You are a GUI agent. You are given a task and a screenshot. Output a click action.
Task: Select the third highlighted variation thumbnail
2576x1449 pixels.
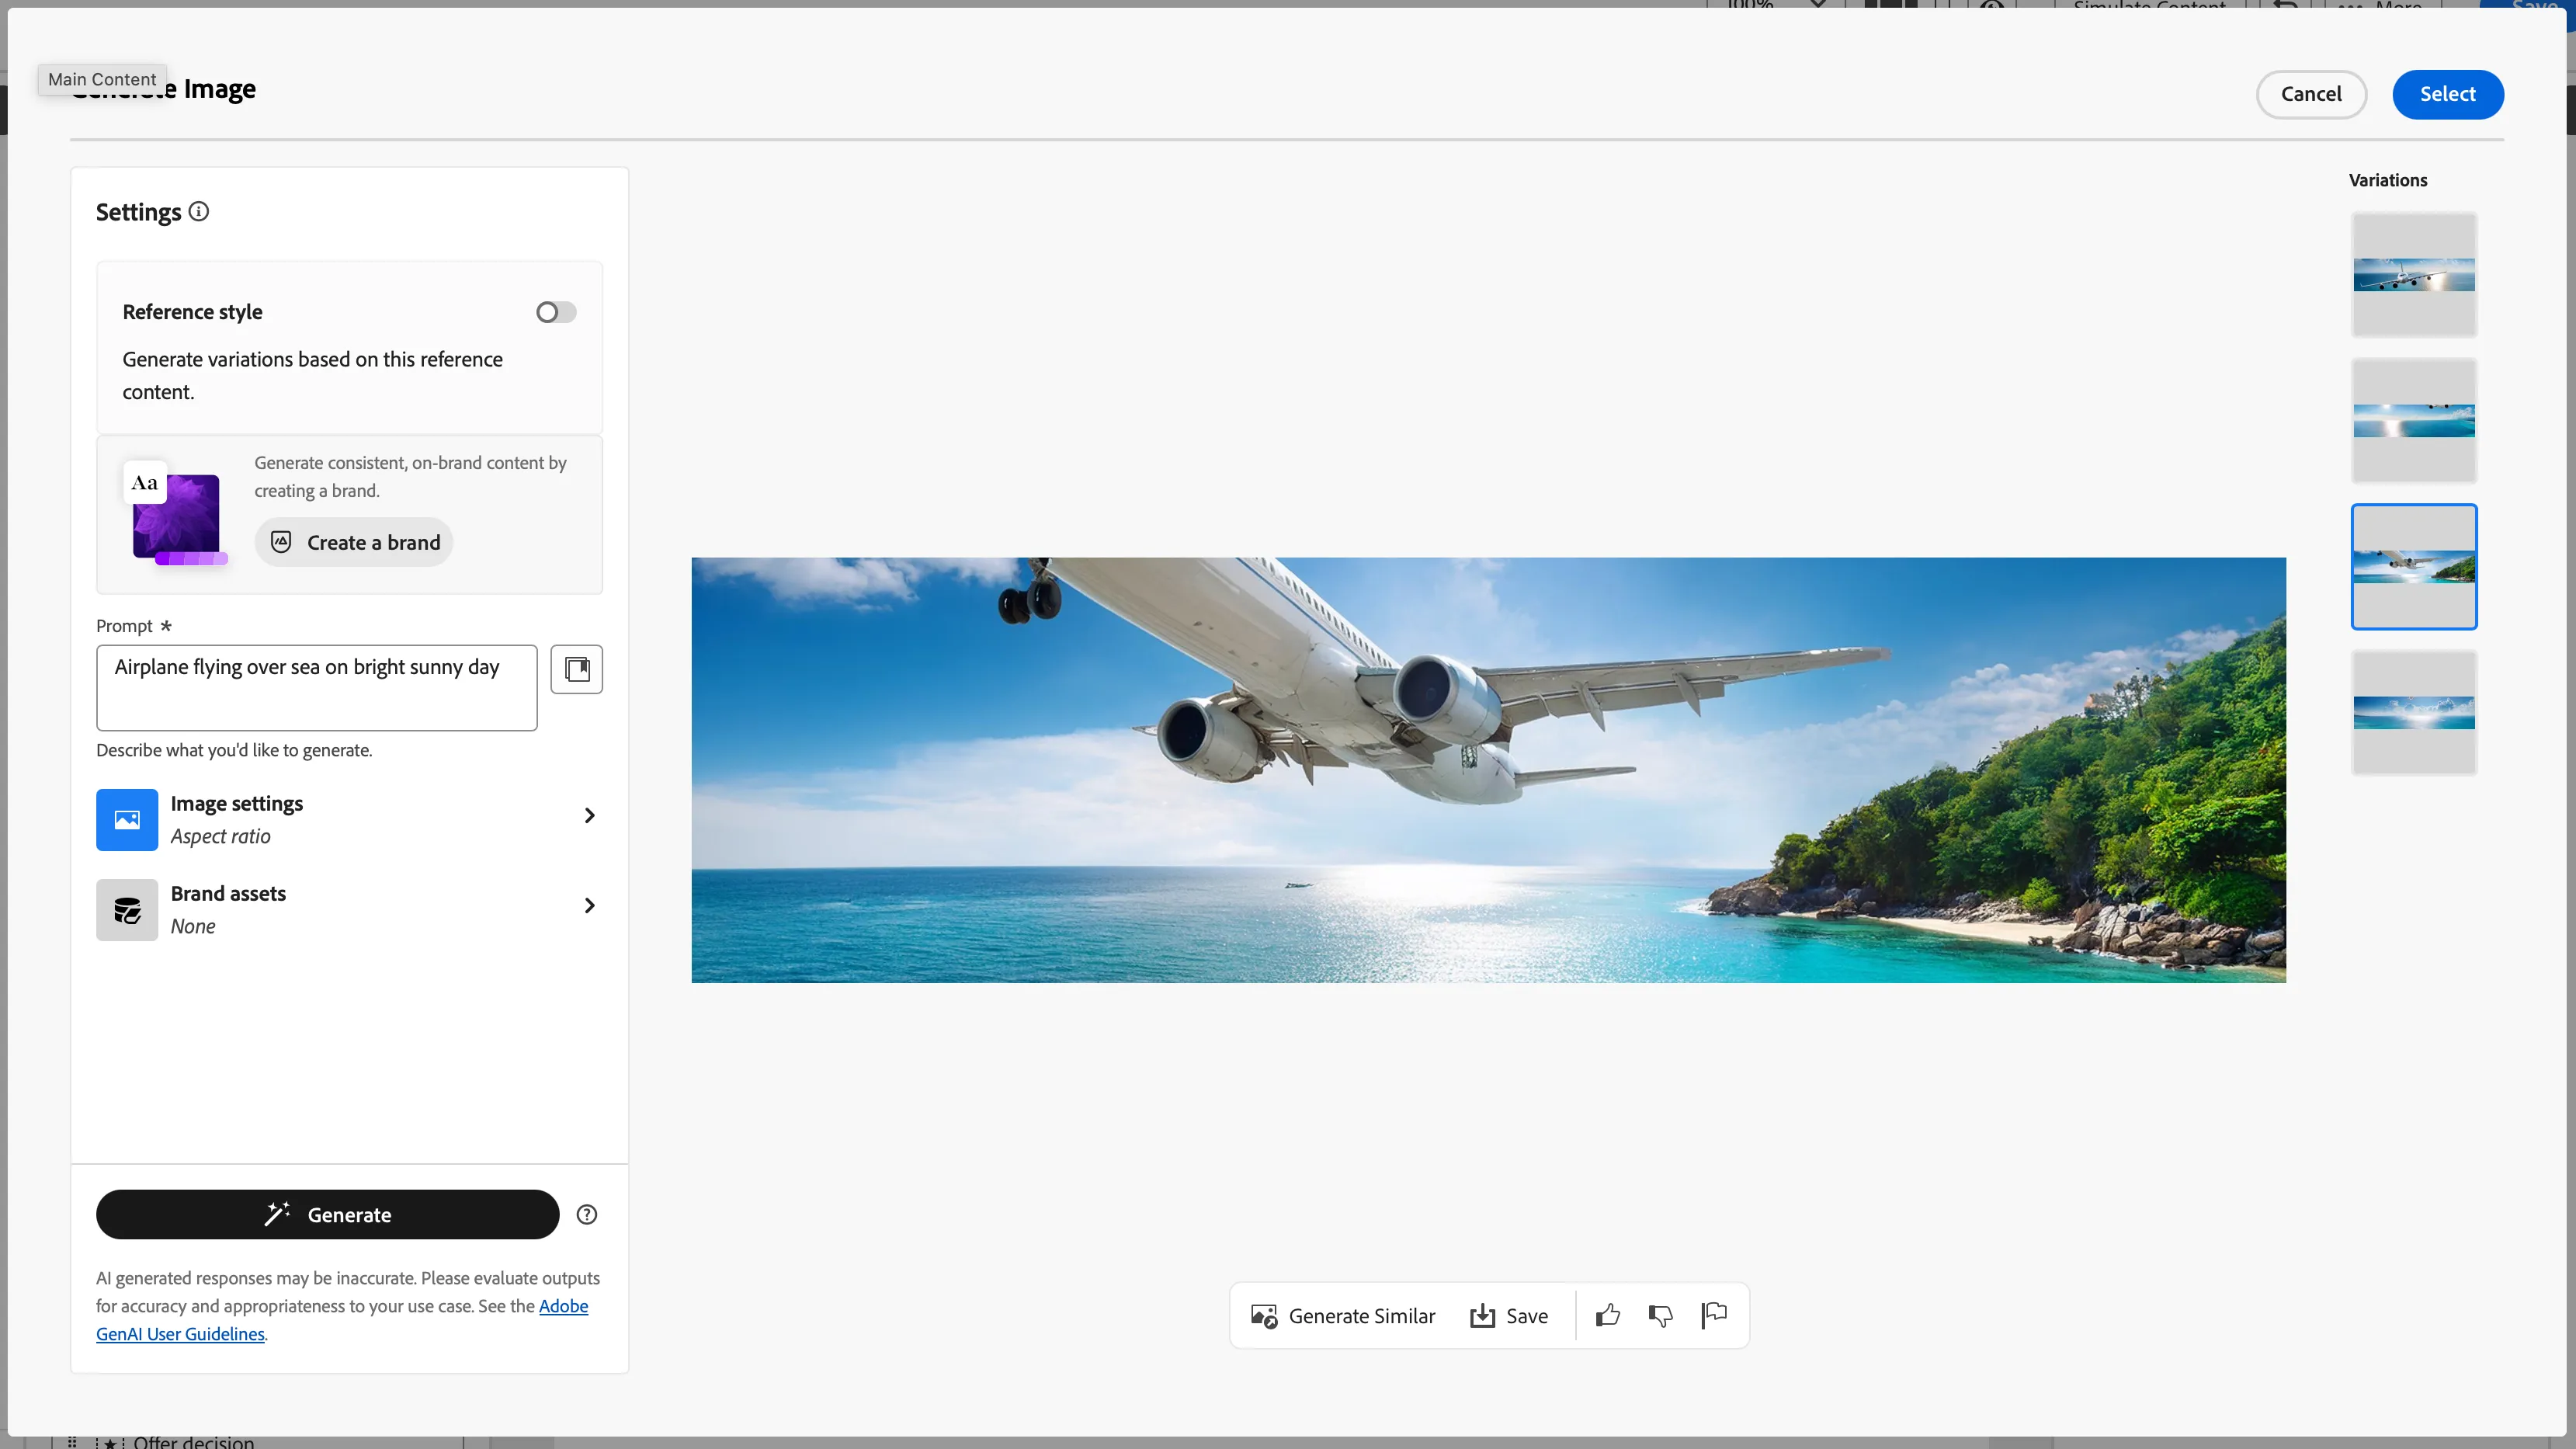click(2414, 567)
